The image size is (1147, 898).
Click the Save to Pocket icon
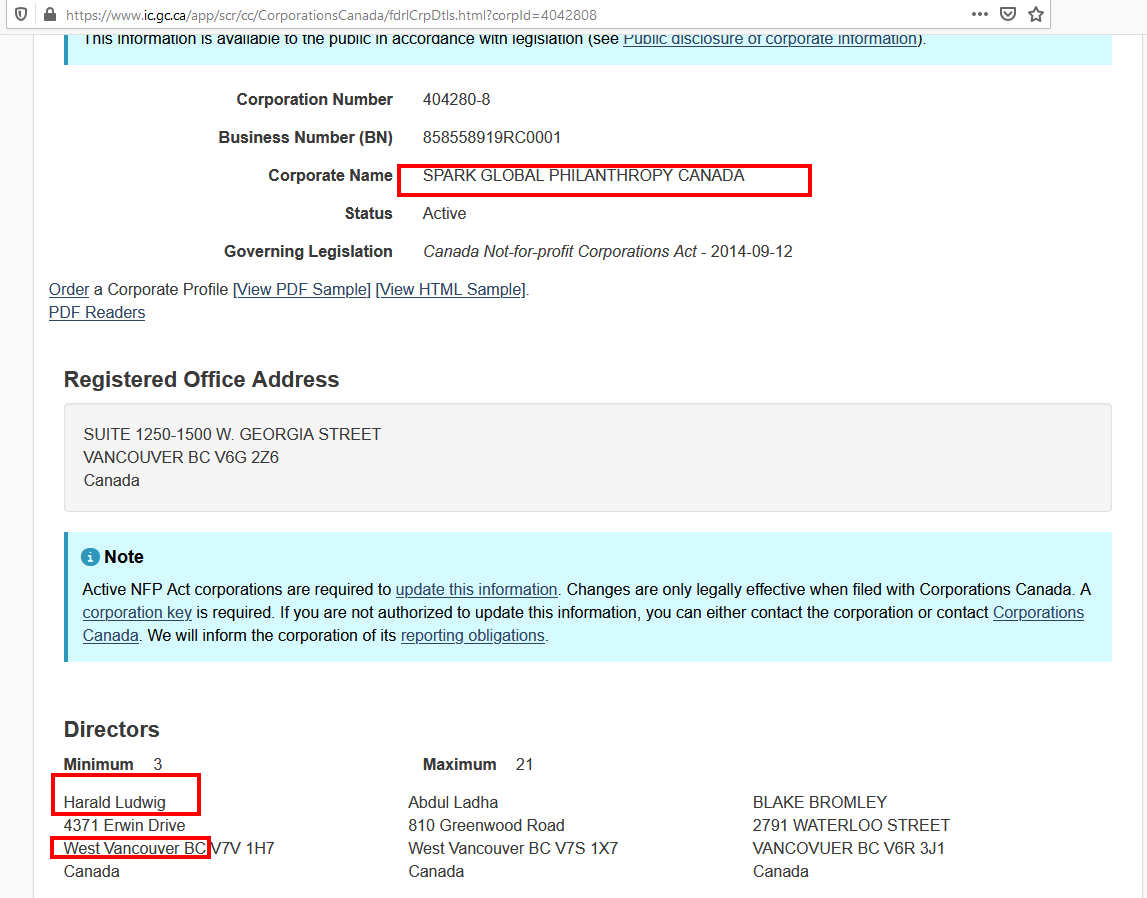click(x=1008, y=15)
